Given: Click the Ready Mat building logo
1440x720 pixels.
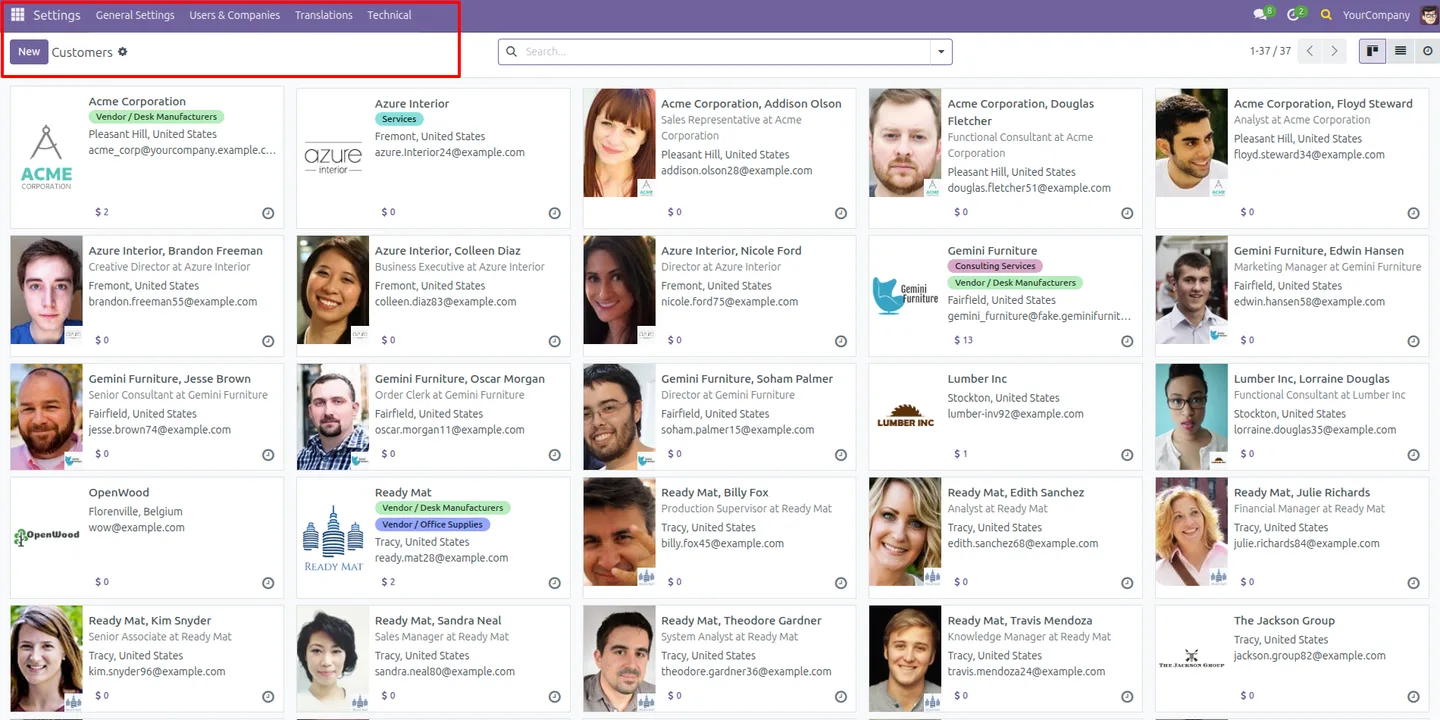Looking at the screenshot, I should (333, 538).
